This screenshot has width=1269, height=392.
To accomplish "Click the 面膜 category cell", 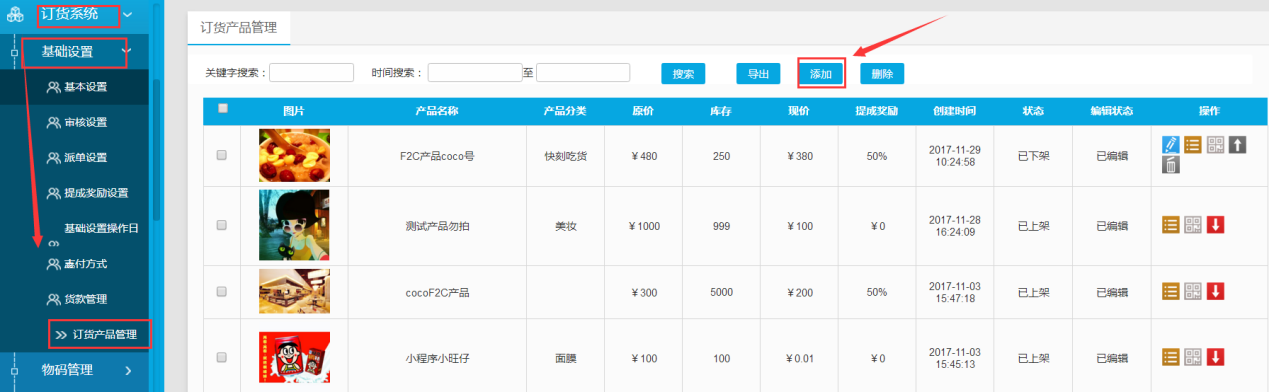I will pos(565,357).
